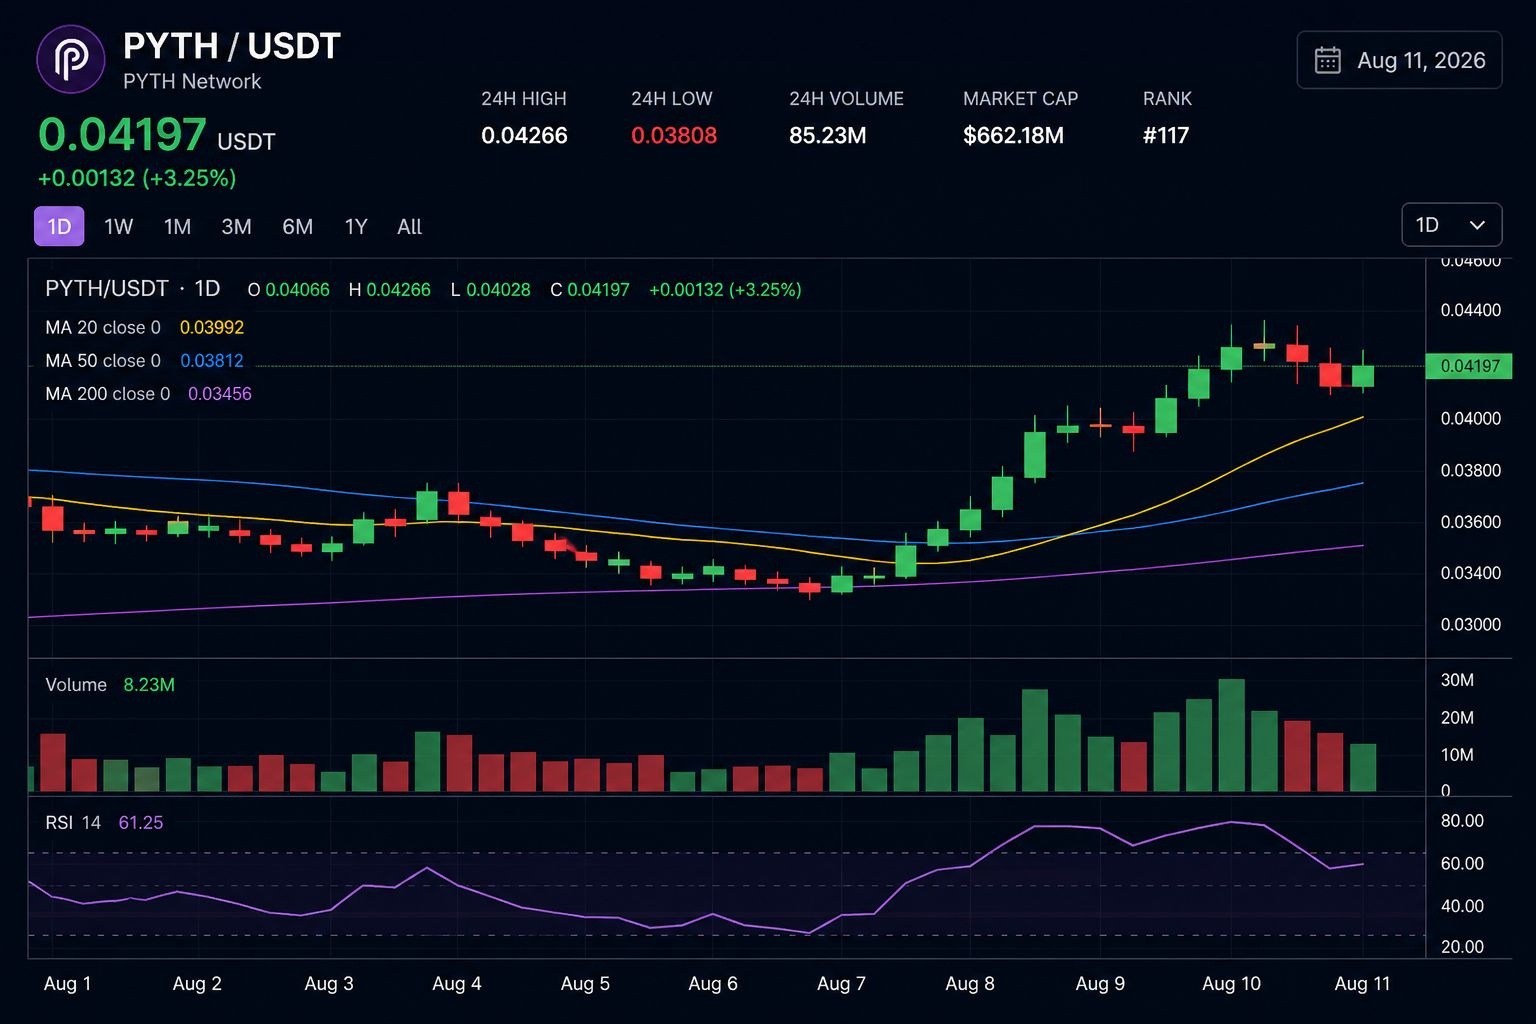Open the Aug 11, 2026 date picker
The width and height of the screenshot is (1536, 1024).
(x=1399, y=60)
